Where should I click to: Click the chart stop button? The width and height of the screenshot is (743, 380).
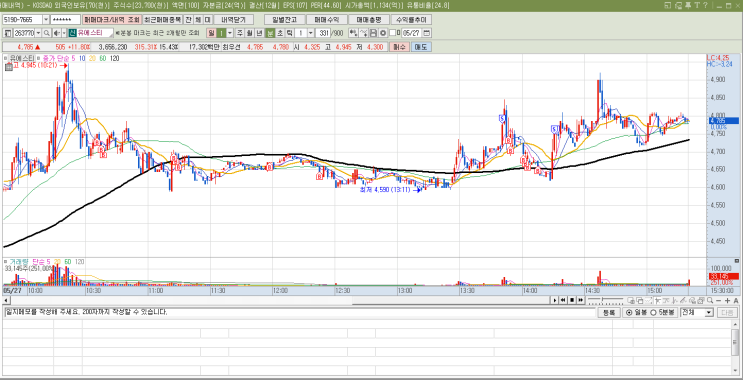pos(572,300)
